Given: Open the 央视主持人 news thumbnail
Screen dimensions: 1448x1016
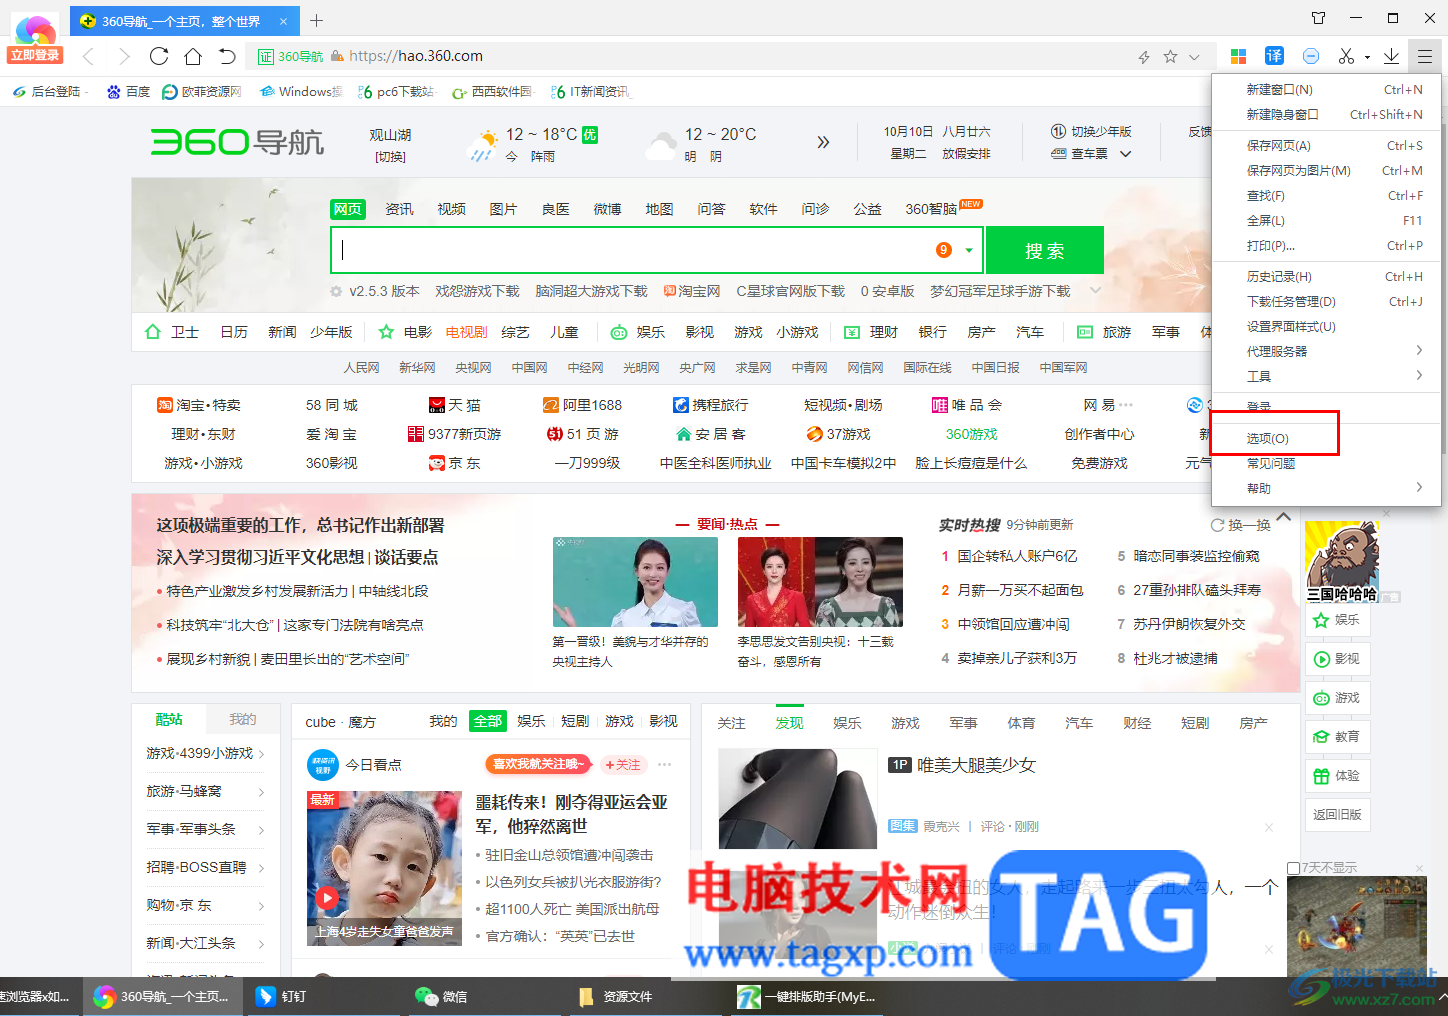Looking at the screenshot, I should coord(635,582).
